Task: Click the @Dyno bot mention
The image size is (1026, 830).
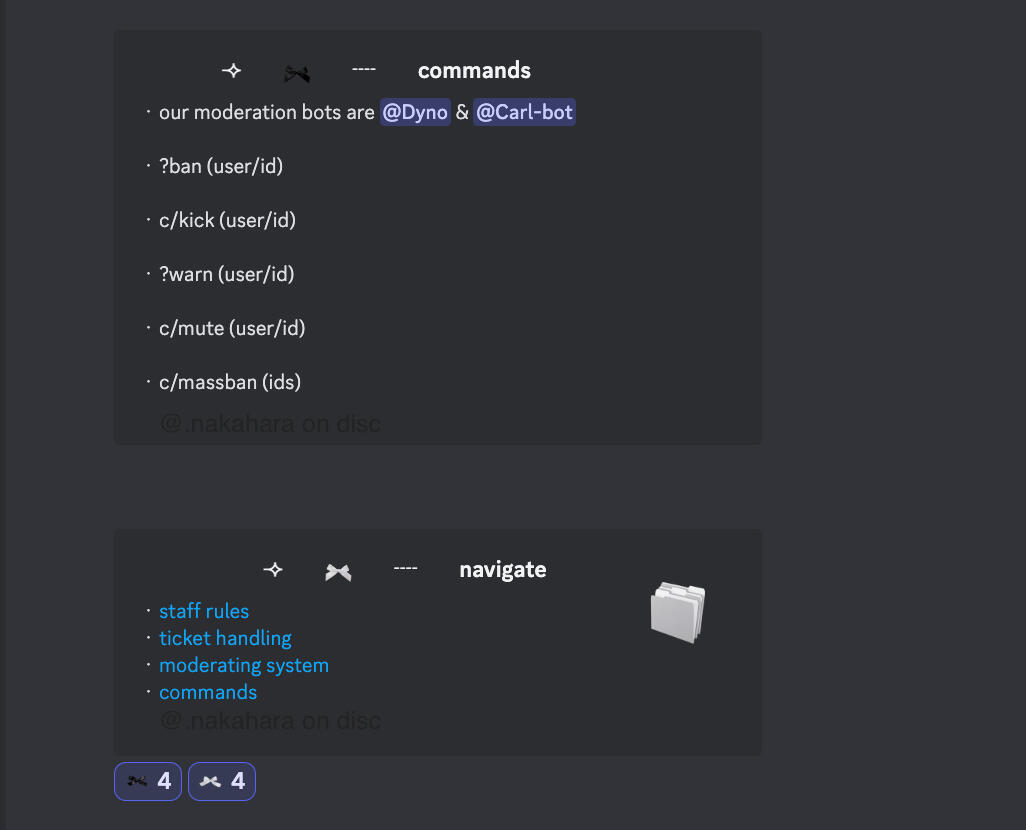Action: 414,112
